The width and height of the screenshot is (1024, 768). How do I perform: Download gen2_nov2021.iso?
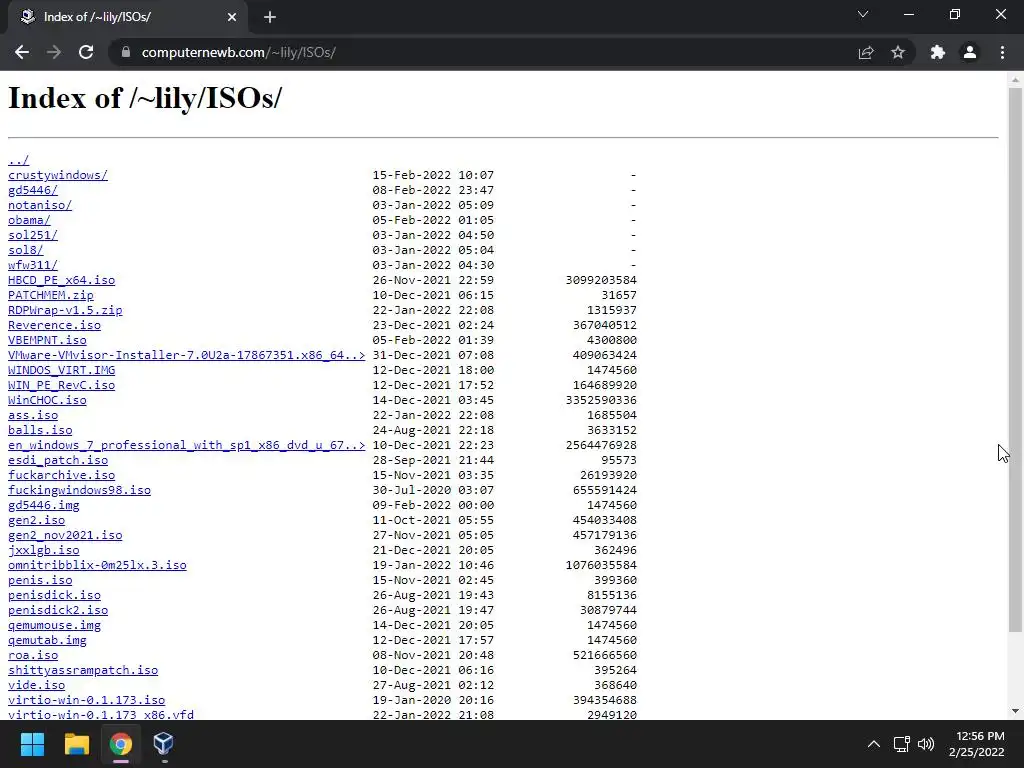coord(65,536)
